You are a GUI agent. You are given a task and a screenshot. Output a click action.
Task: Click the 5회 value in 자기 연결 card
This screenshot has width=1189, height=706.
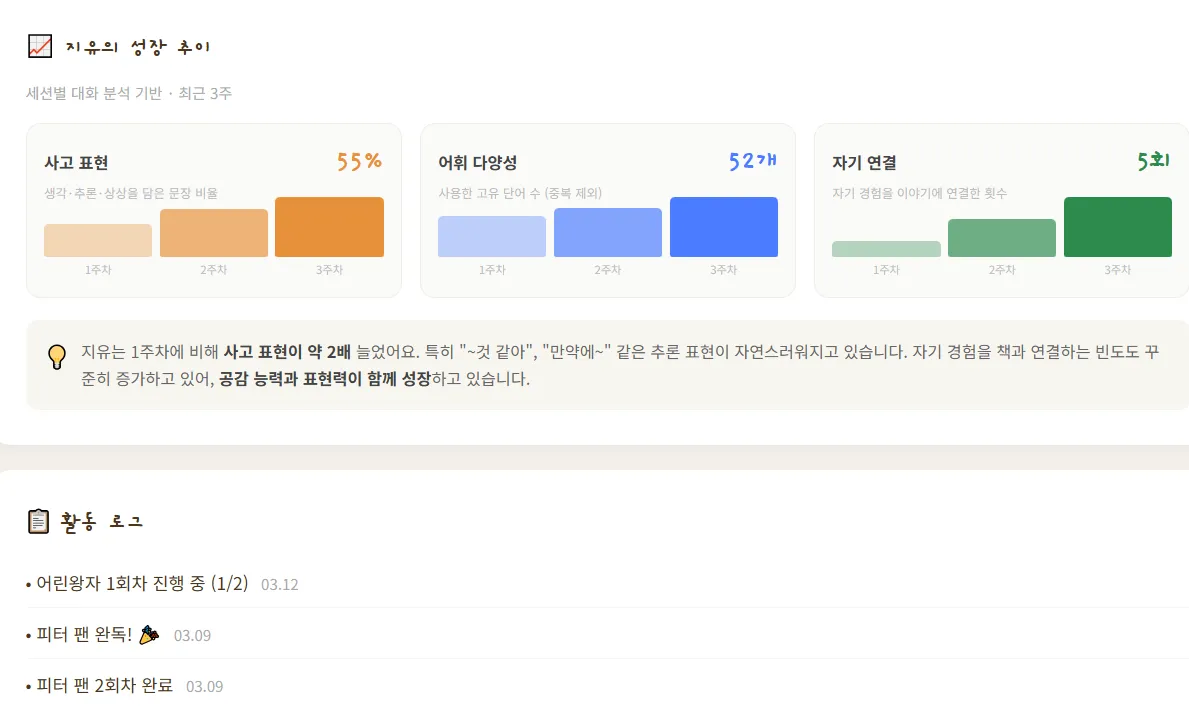click(1153, 162)
